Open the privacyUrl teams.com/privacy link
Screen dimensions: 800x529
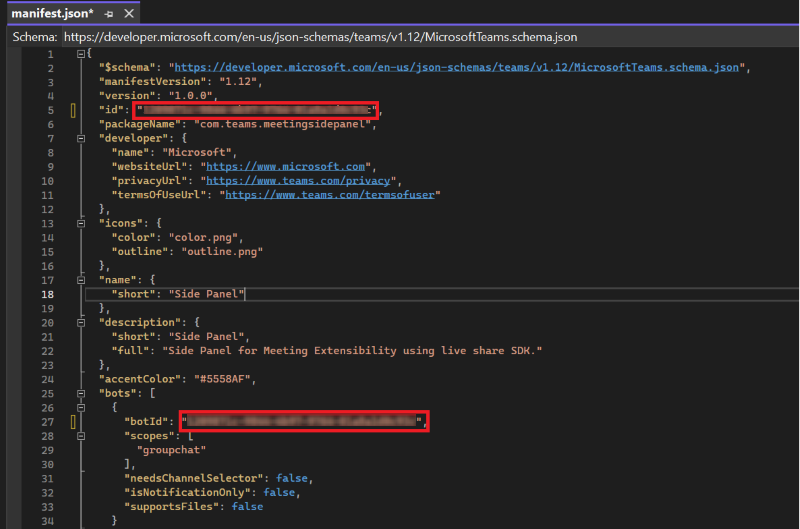point(298,181)
